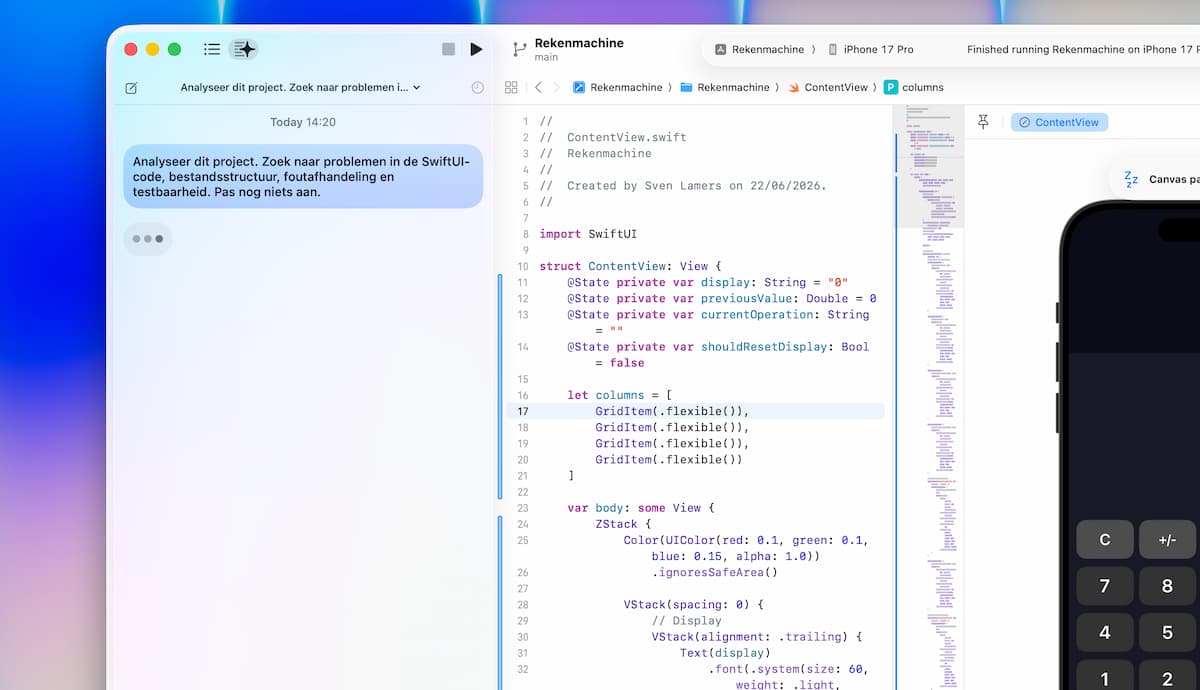Tap the 5 key in preview

click(1167, 632)
